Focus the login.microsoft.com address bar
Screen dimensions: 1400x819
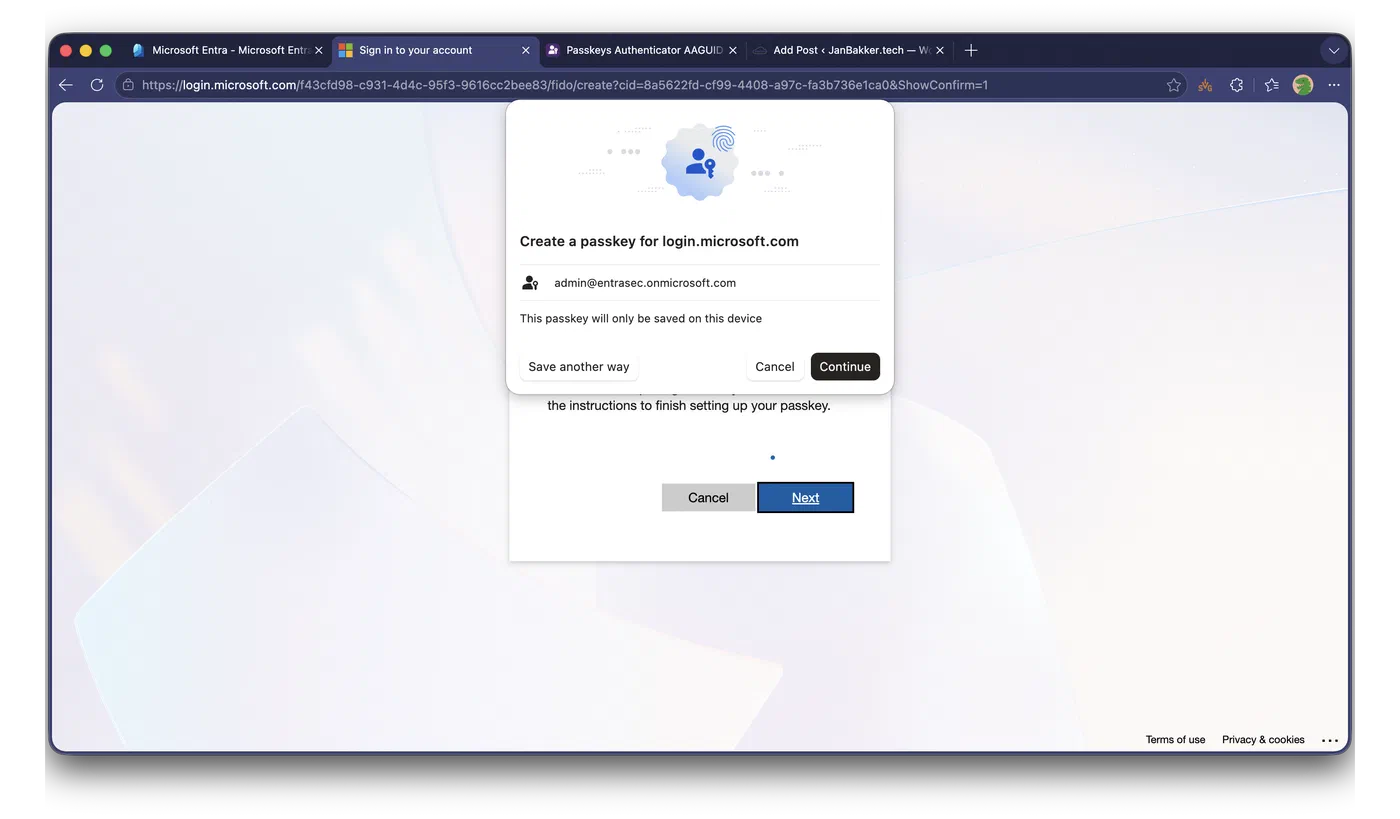[x=650, y=85]
